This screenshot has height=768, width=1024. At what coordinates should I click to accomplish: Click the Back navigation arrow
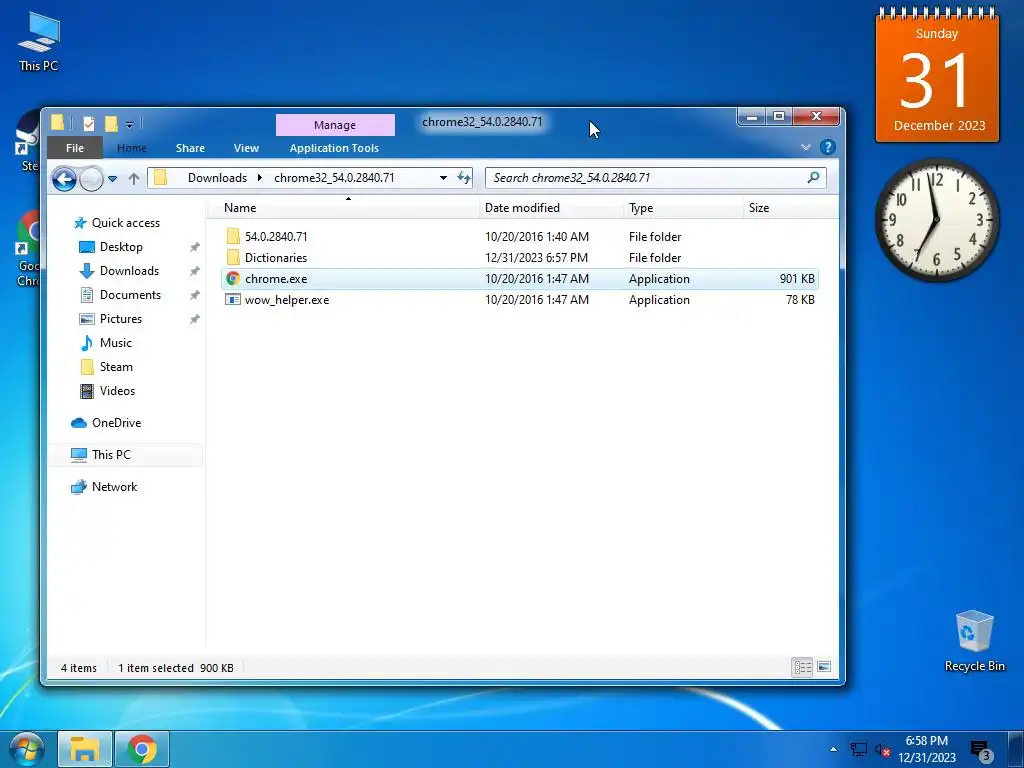click(x=64, y=178)
